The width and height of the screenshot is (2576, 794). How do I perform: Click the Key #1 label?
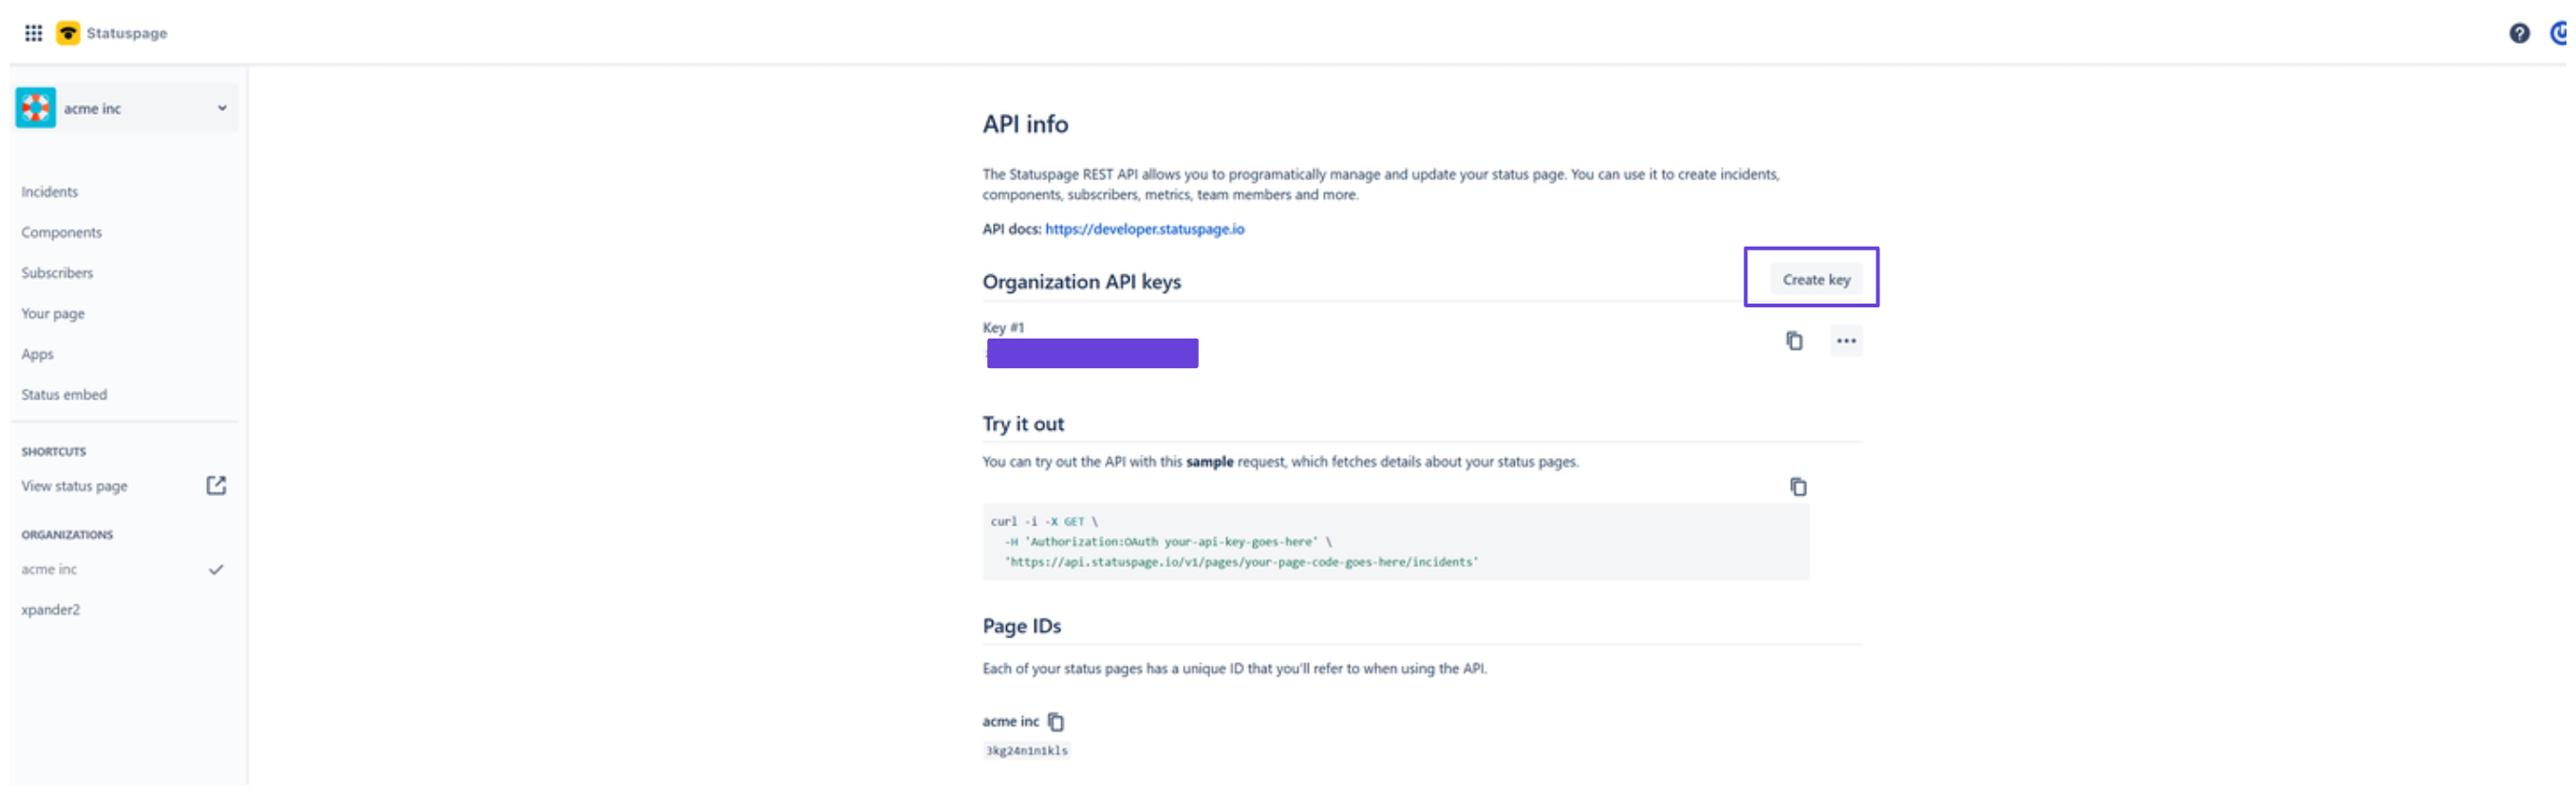pos(1003,327)
